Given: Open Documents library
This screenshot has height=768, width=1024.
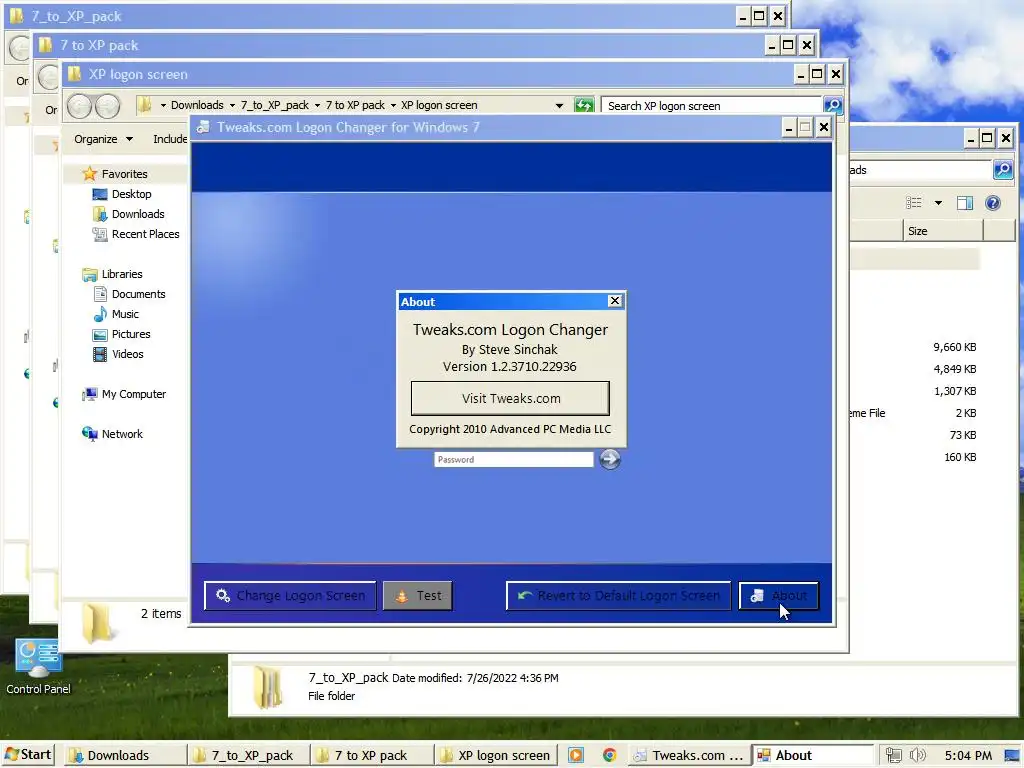Looking at the screenshot, I should pos(138,294).
